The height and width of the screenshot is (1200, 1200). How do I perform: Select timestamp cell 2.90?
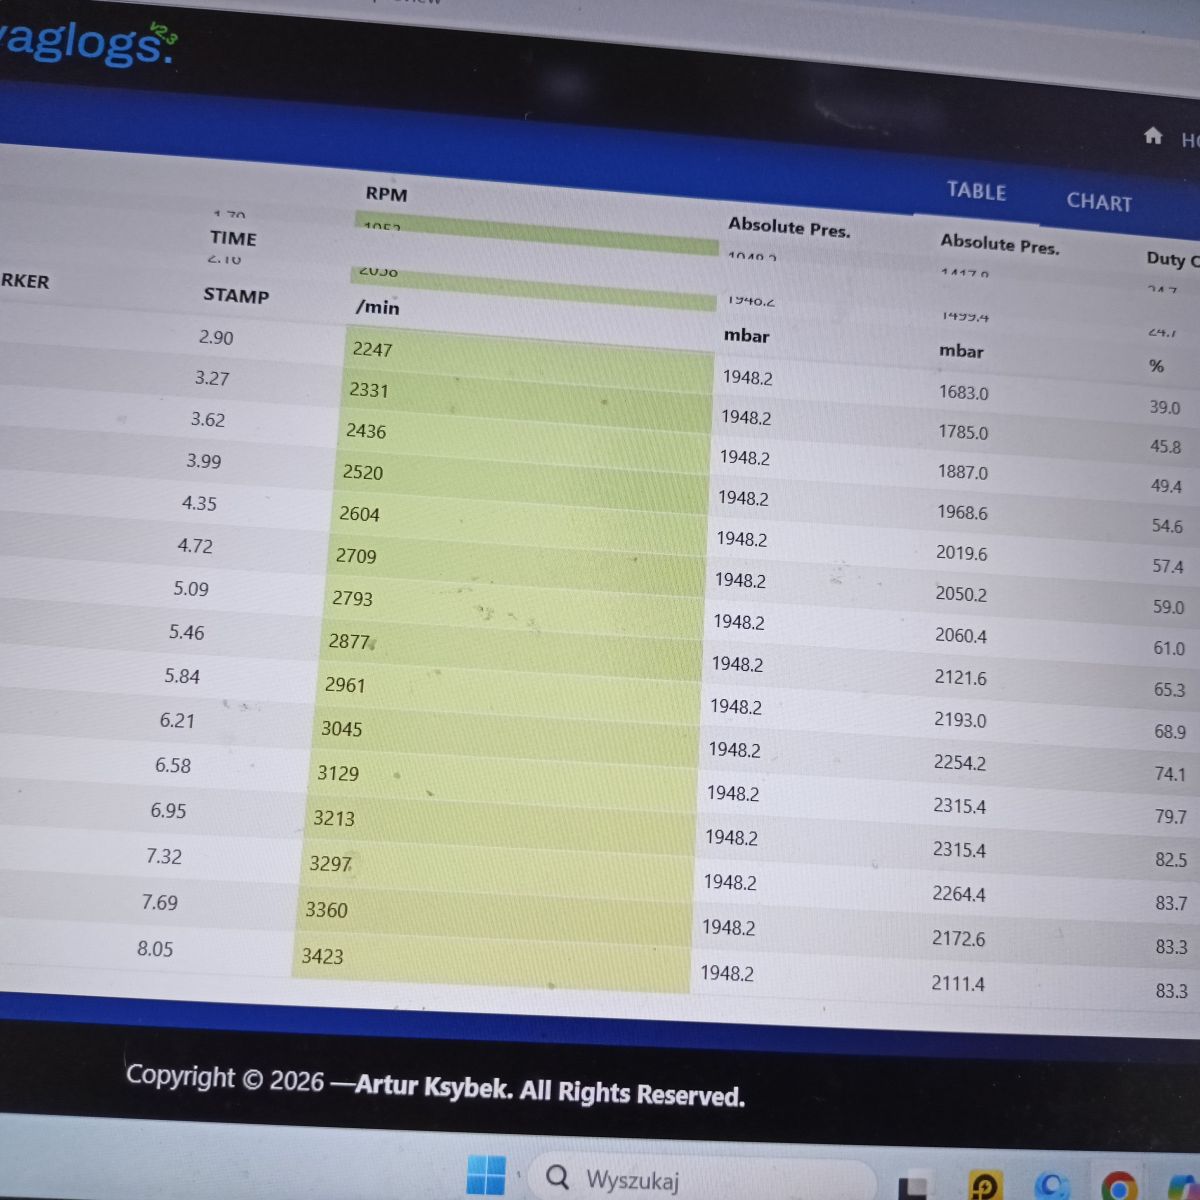click(x=216, y=337)
